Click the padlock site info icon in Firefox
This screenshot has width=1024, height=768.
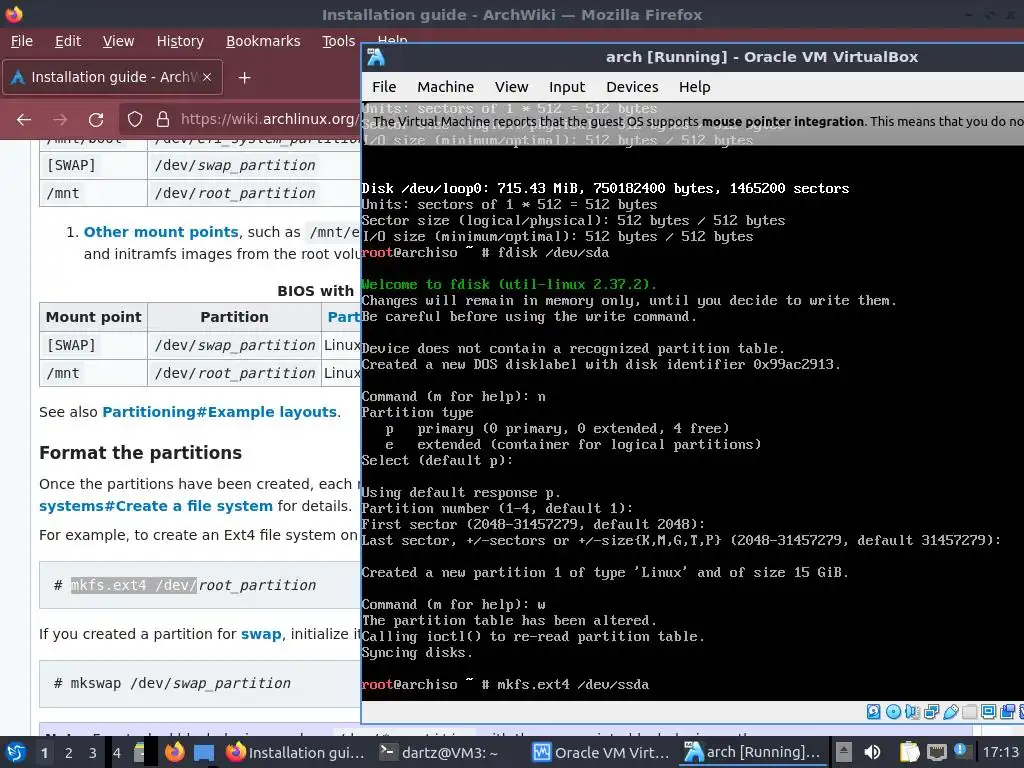pyautogui.click(x=163, y=119)
